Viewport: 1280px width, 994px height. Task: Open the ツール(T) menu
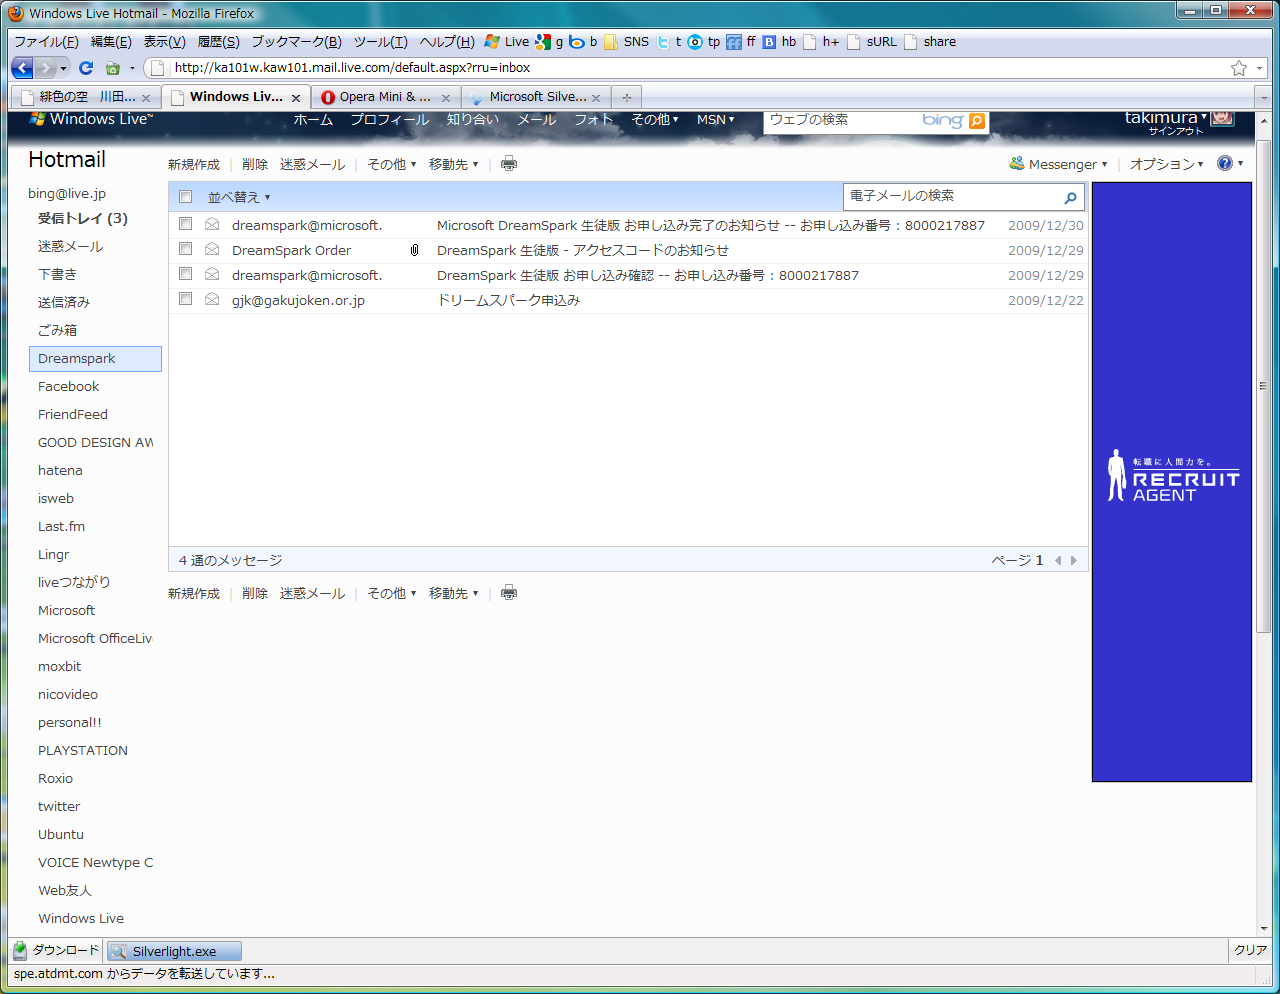(x=380, y=42)
